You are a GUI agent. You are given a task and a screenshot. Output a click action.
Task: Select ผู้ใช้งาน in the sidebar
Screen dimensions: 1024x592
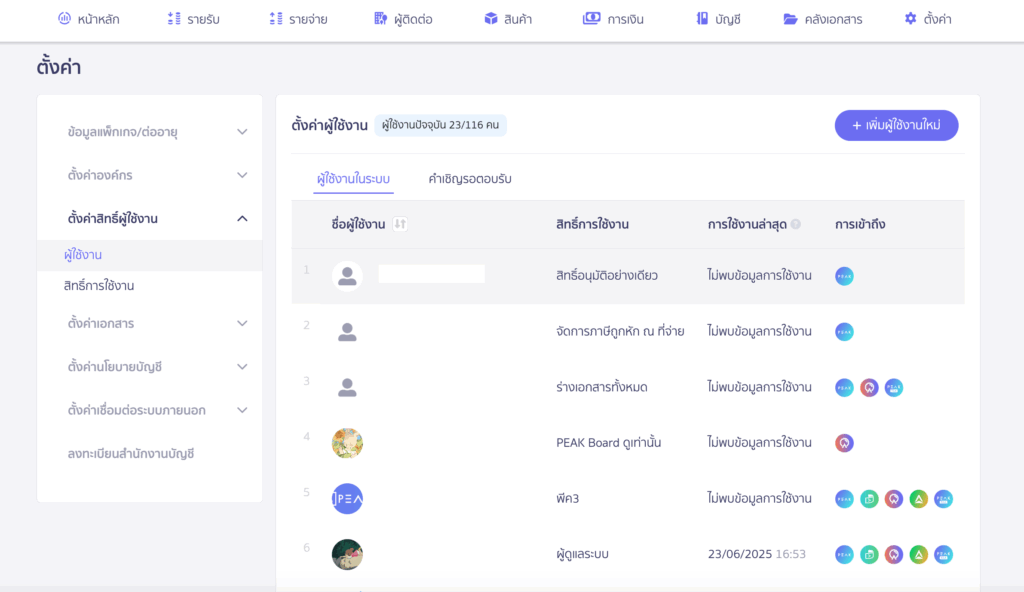[x=150, y=255]
